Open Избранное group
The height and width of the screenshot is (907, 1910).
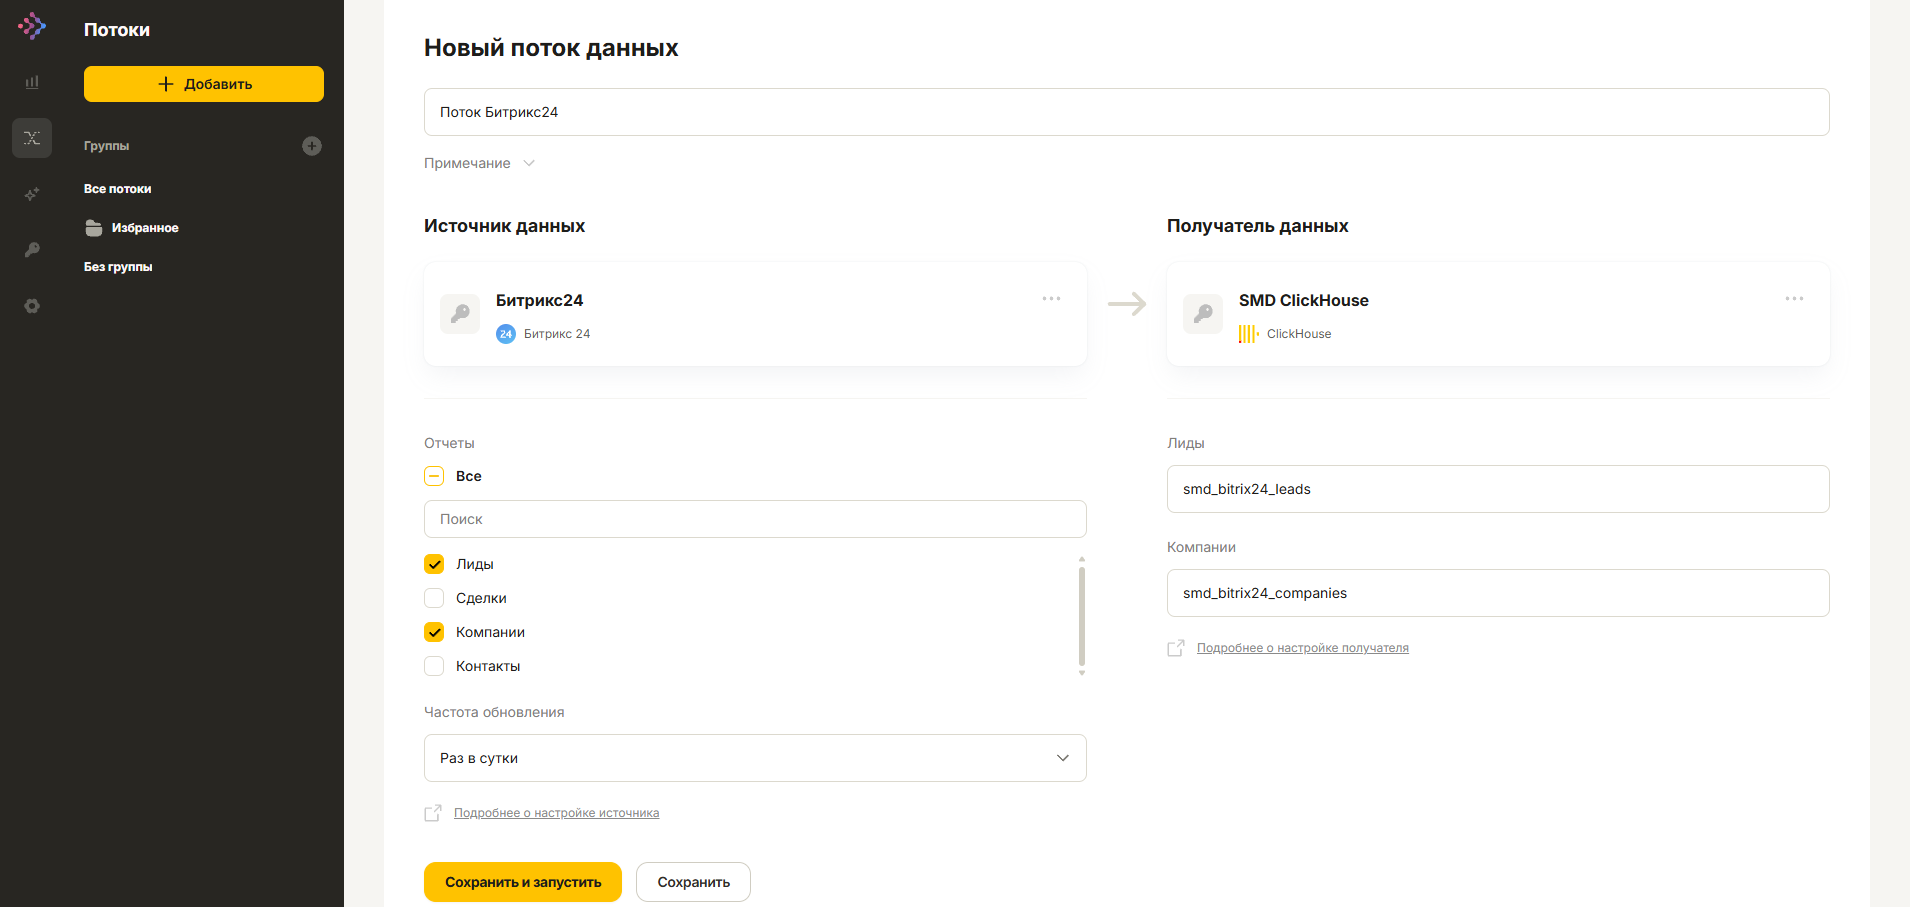(145, 228)
